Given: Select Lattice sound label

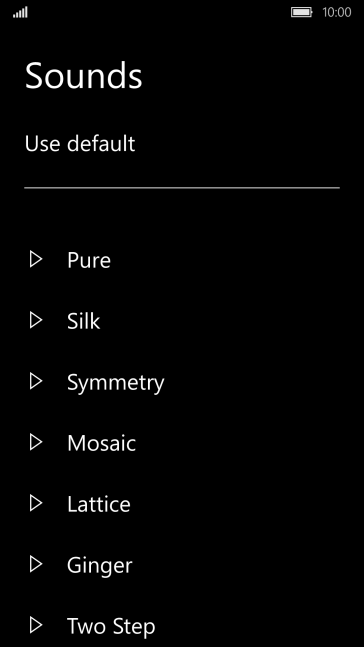Looking at the screenshot, I should point(99,504).
